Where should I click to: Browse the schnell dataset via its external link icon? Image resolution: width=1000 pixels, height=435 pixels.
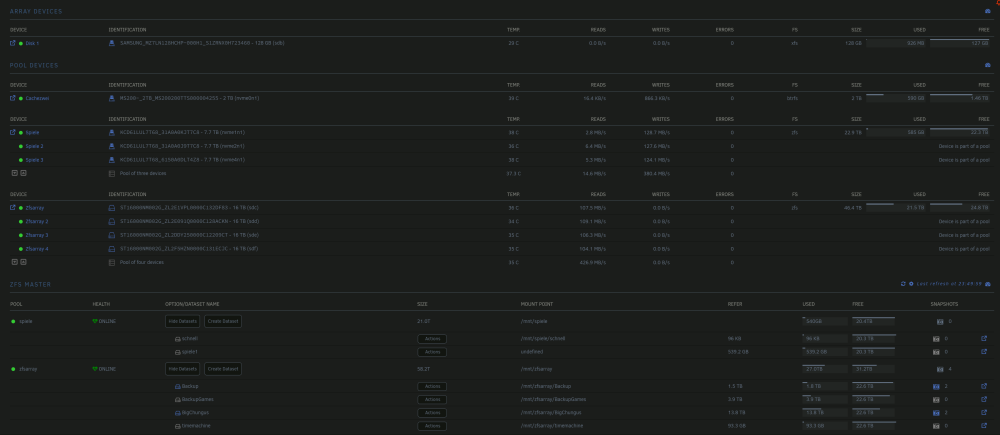[984, 339]
